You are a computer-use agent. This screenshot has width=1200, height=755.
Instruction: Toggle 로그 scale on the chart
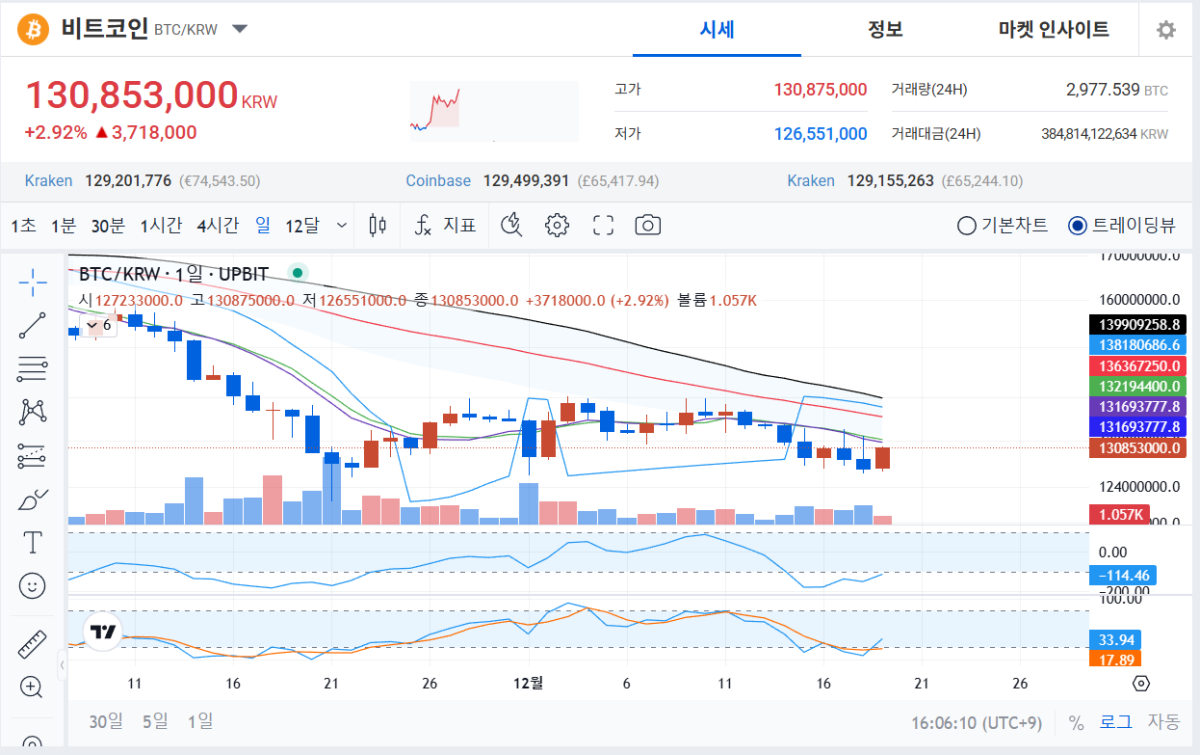coord(1115,721)
